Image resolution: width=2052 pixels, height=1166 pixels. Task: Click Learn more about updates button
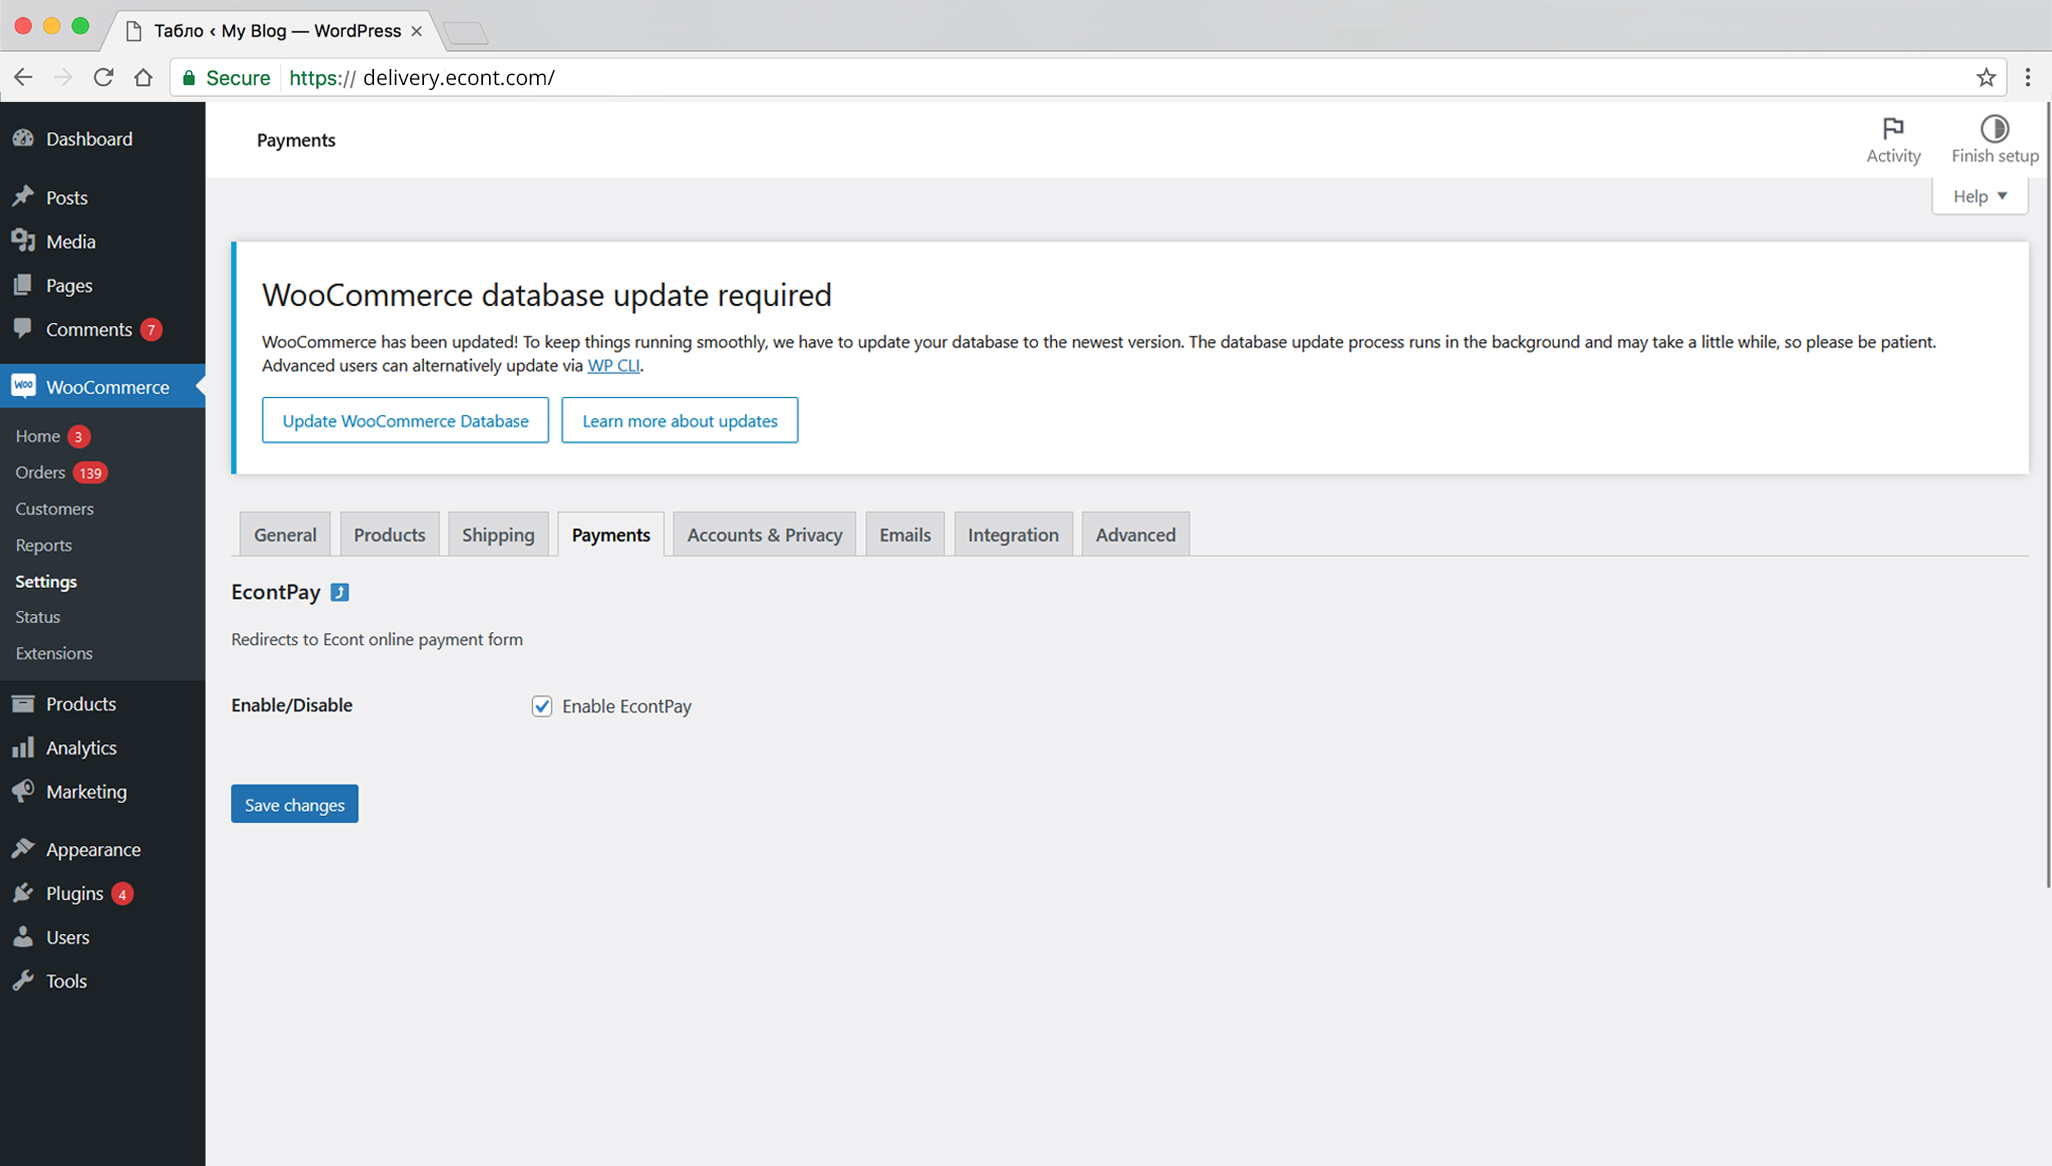(x=680, y=420)
